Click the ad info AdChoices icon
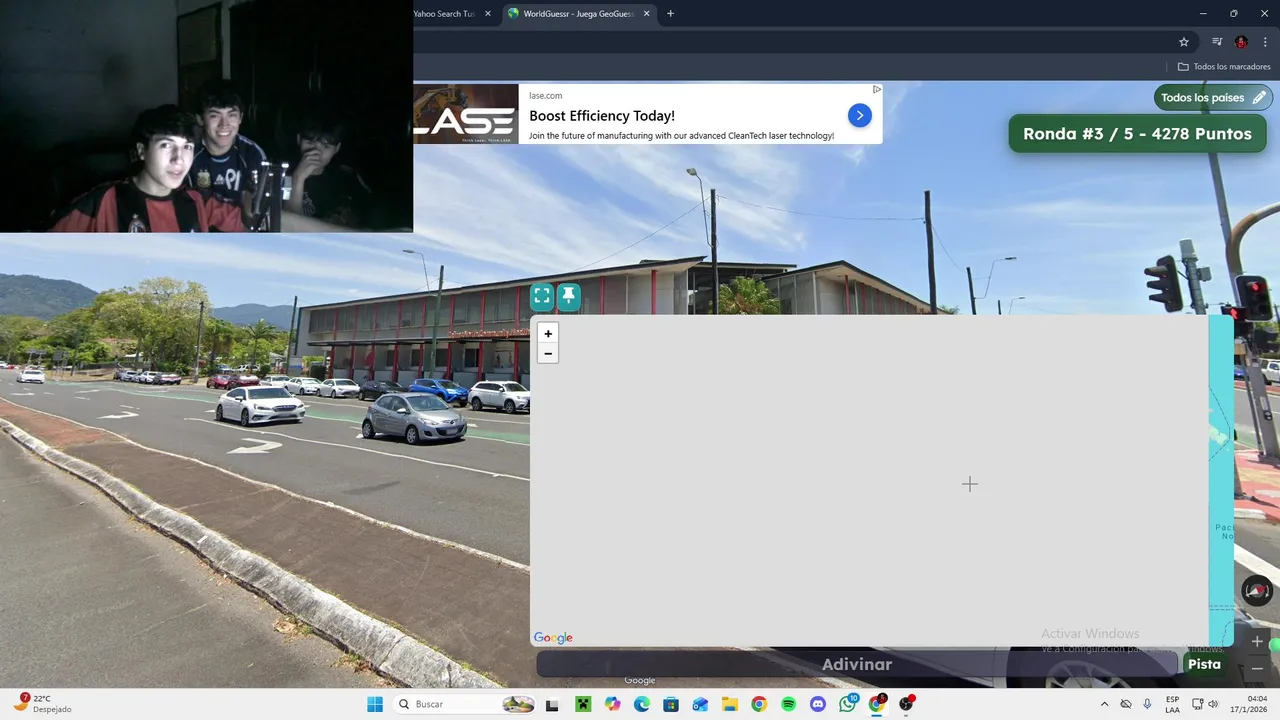Screen dimensions: 1280x720 877,89
